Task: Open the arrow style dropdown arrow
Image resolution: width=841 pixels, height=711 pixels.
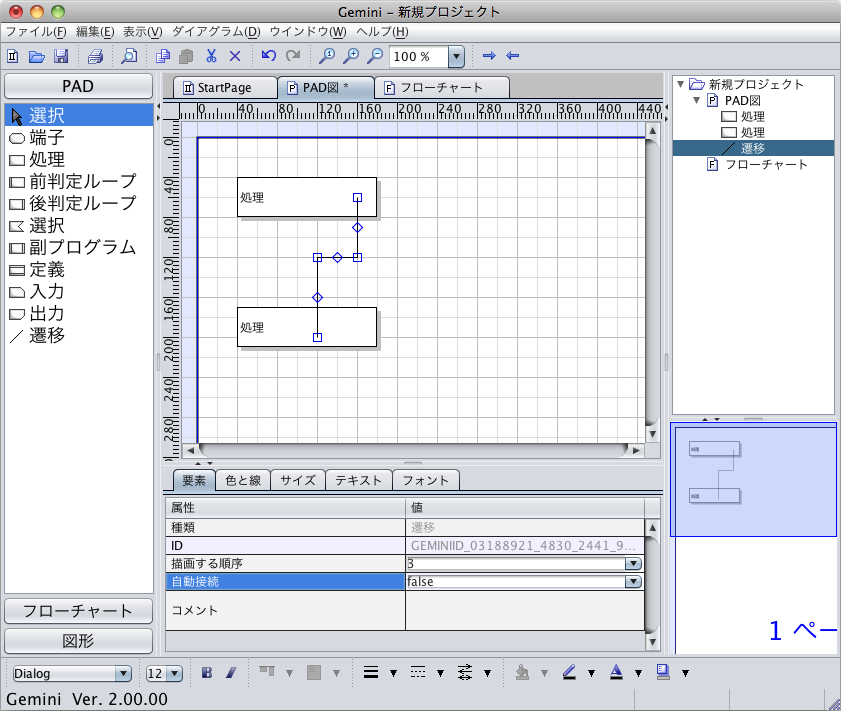Action: click(x=488, y=673)
